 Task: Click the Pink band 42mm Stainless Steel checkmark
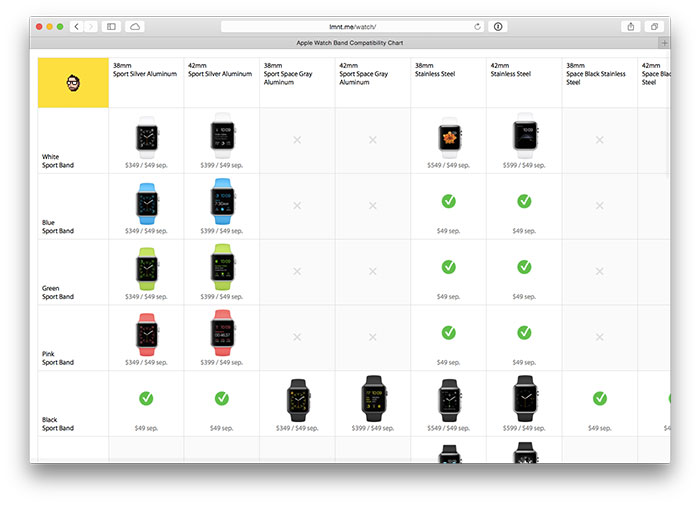[x=524, y=333]
